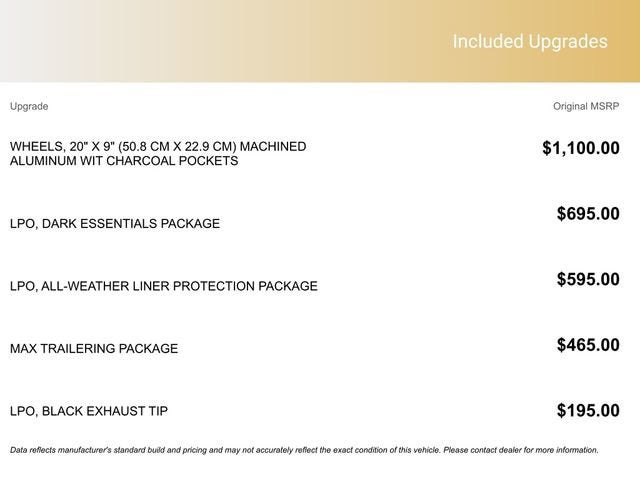Image resolution: width=640 pixels, height=480 pixels.
Task: Click the ALUMINUM WIT CHARCOAL POCKETS line
Action: point(124,161)
